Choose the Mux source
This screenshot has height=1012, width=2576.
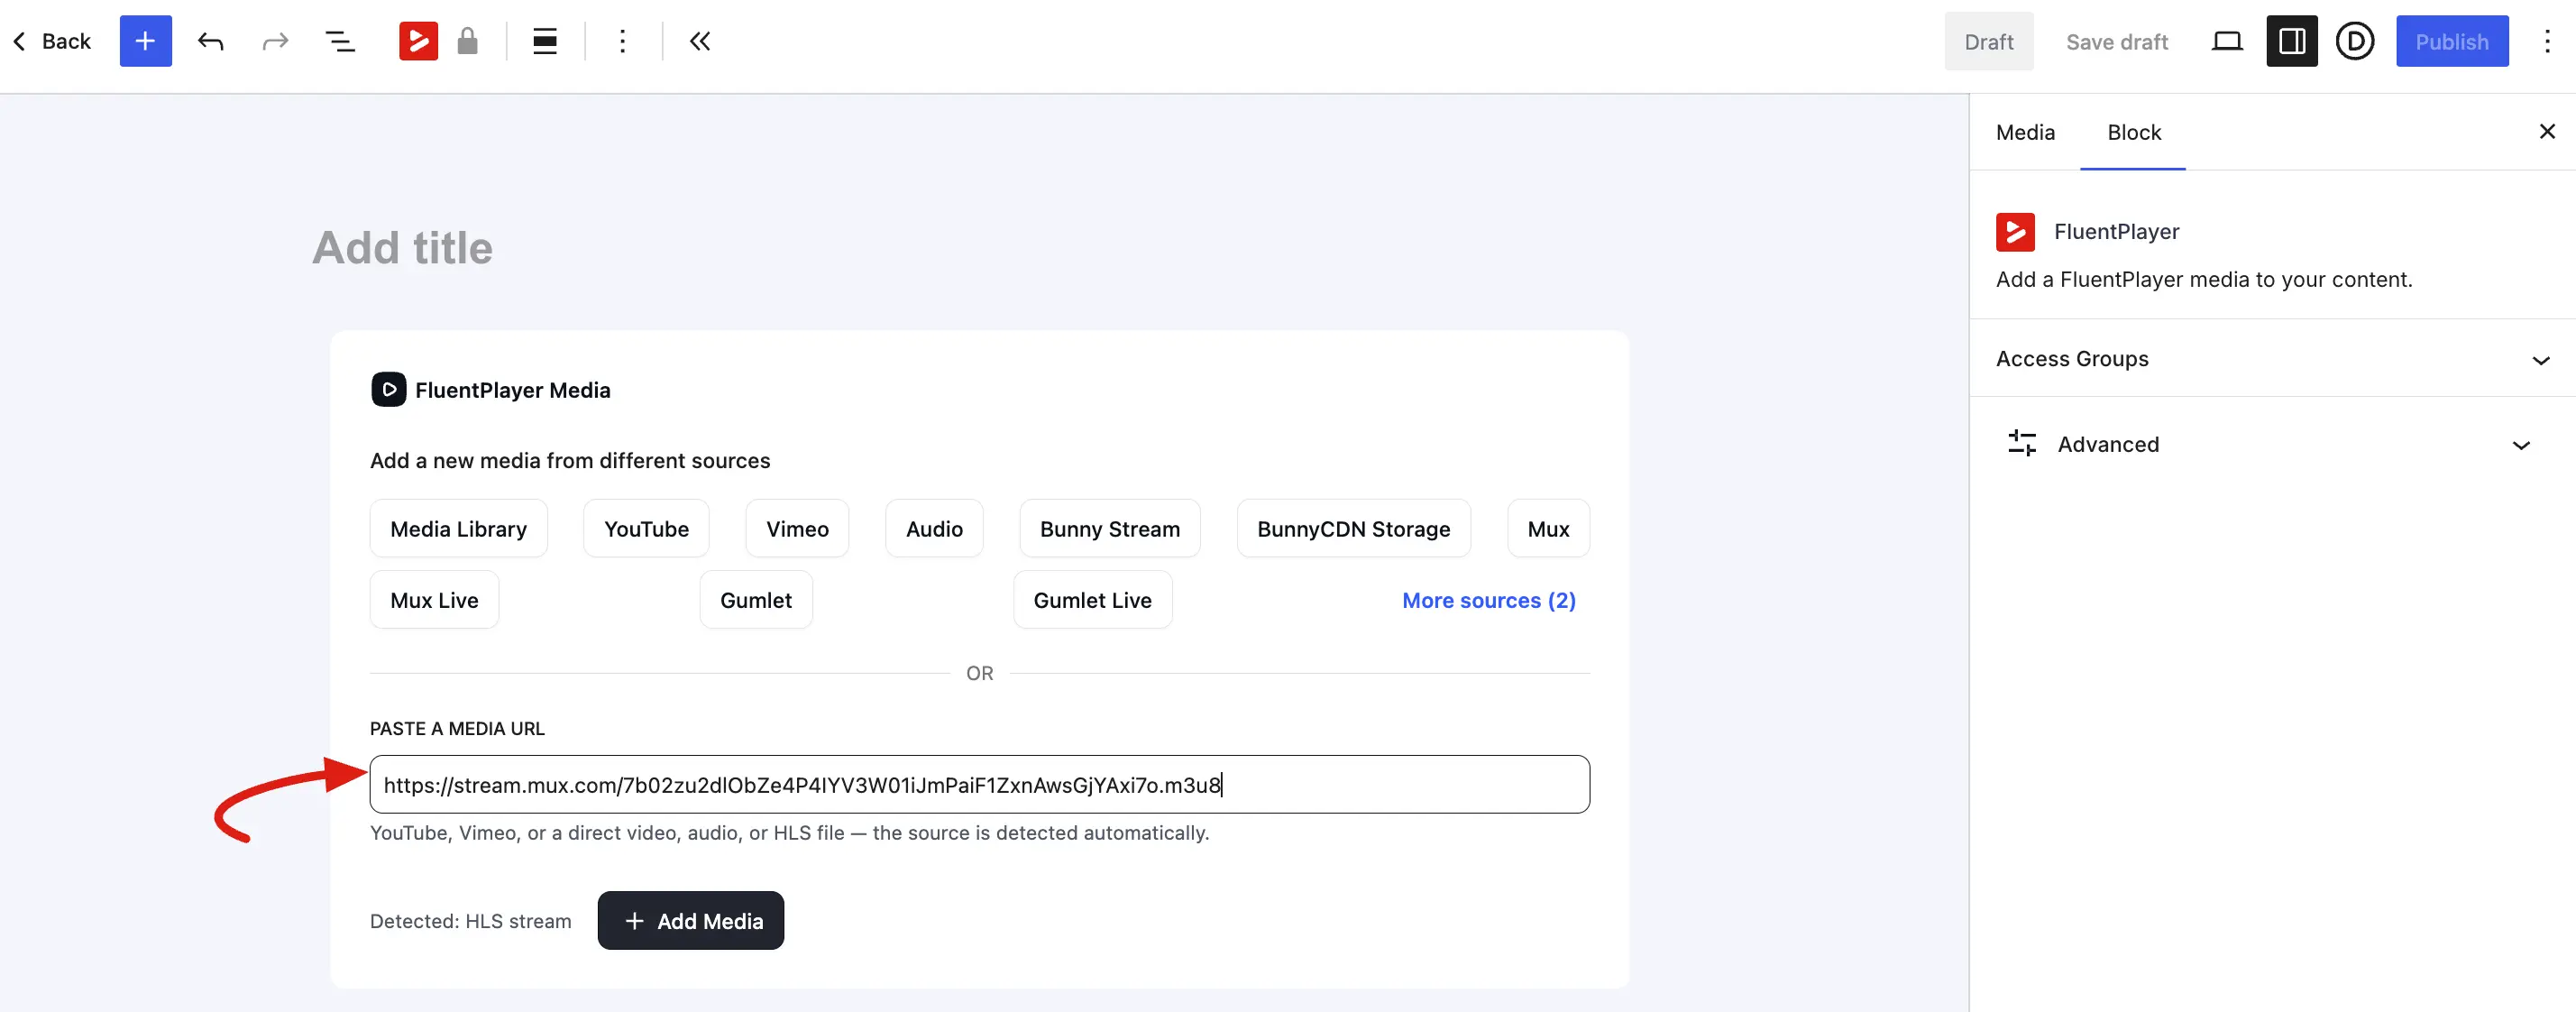(x=1548, y=528)
